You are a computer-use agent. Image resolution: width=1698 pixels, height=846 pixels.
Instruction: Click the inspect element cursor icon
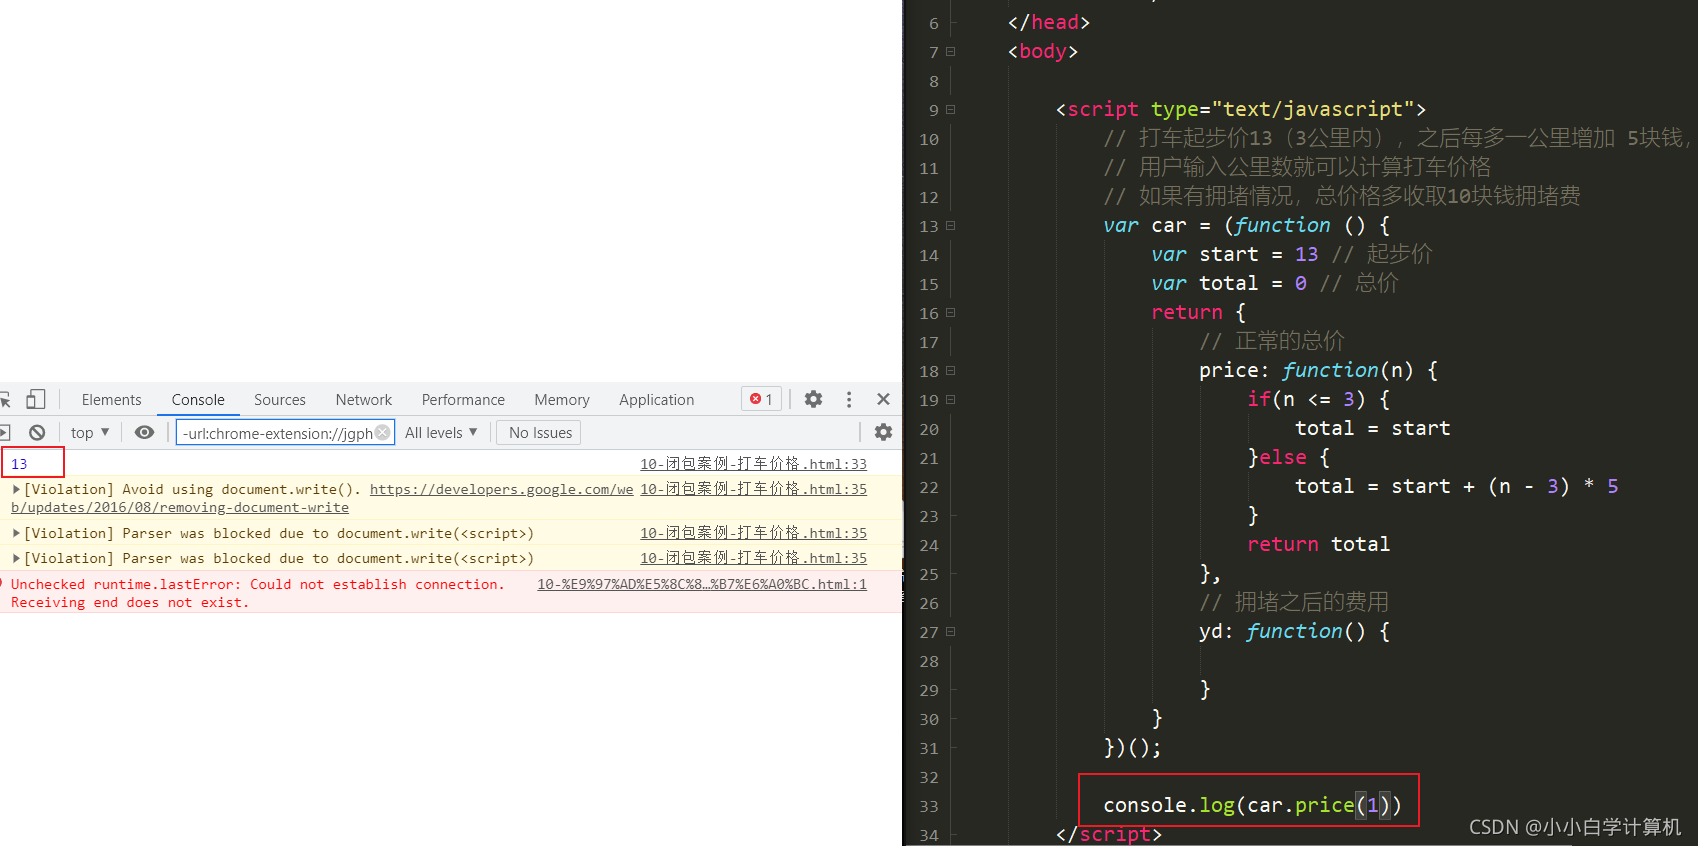tap(4, 399)
